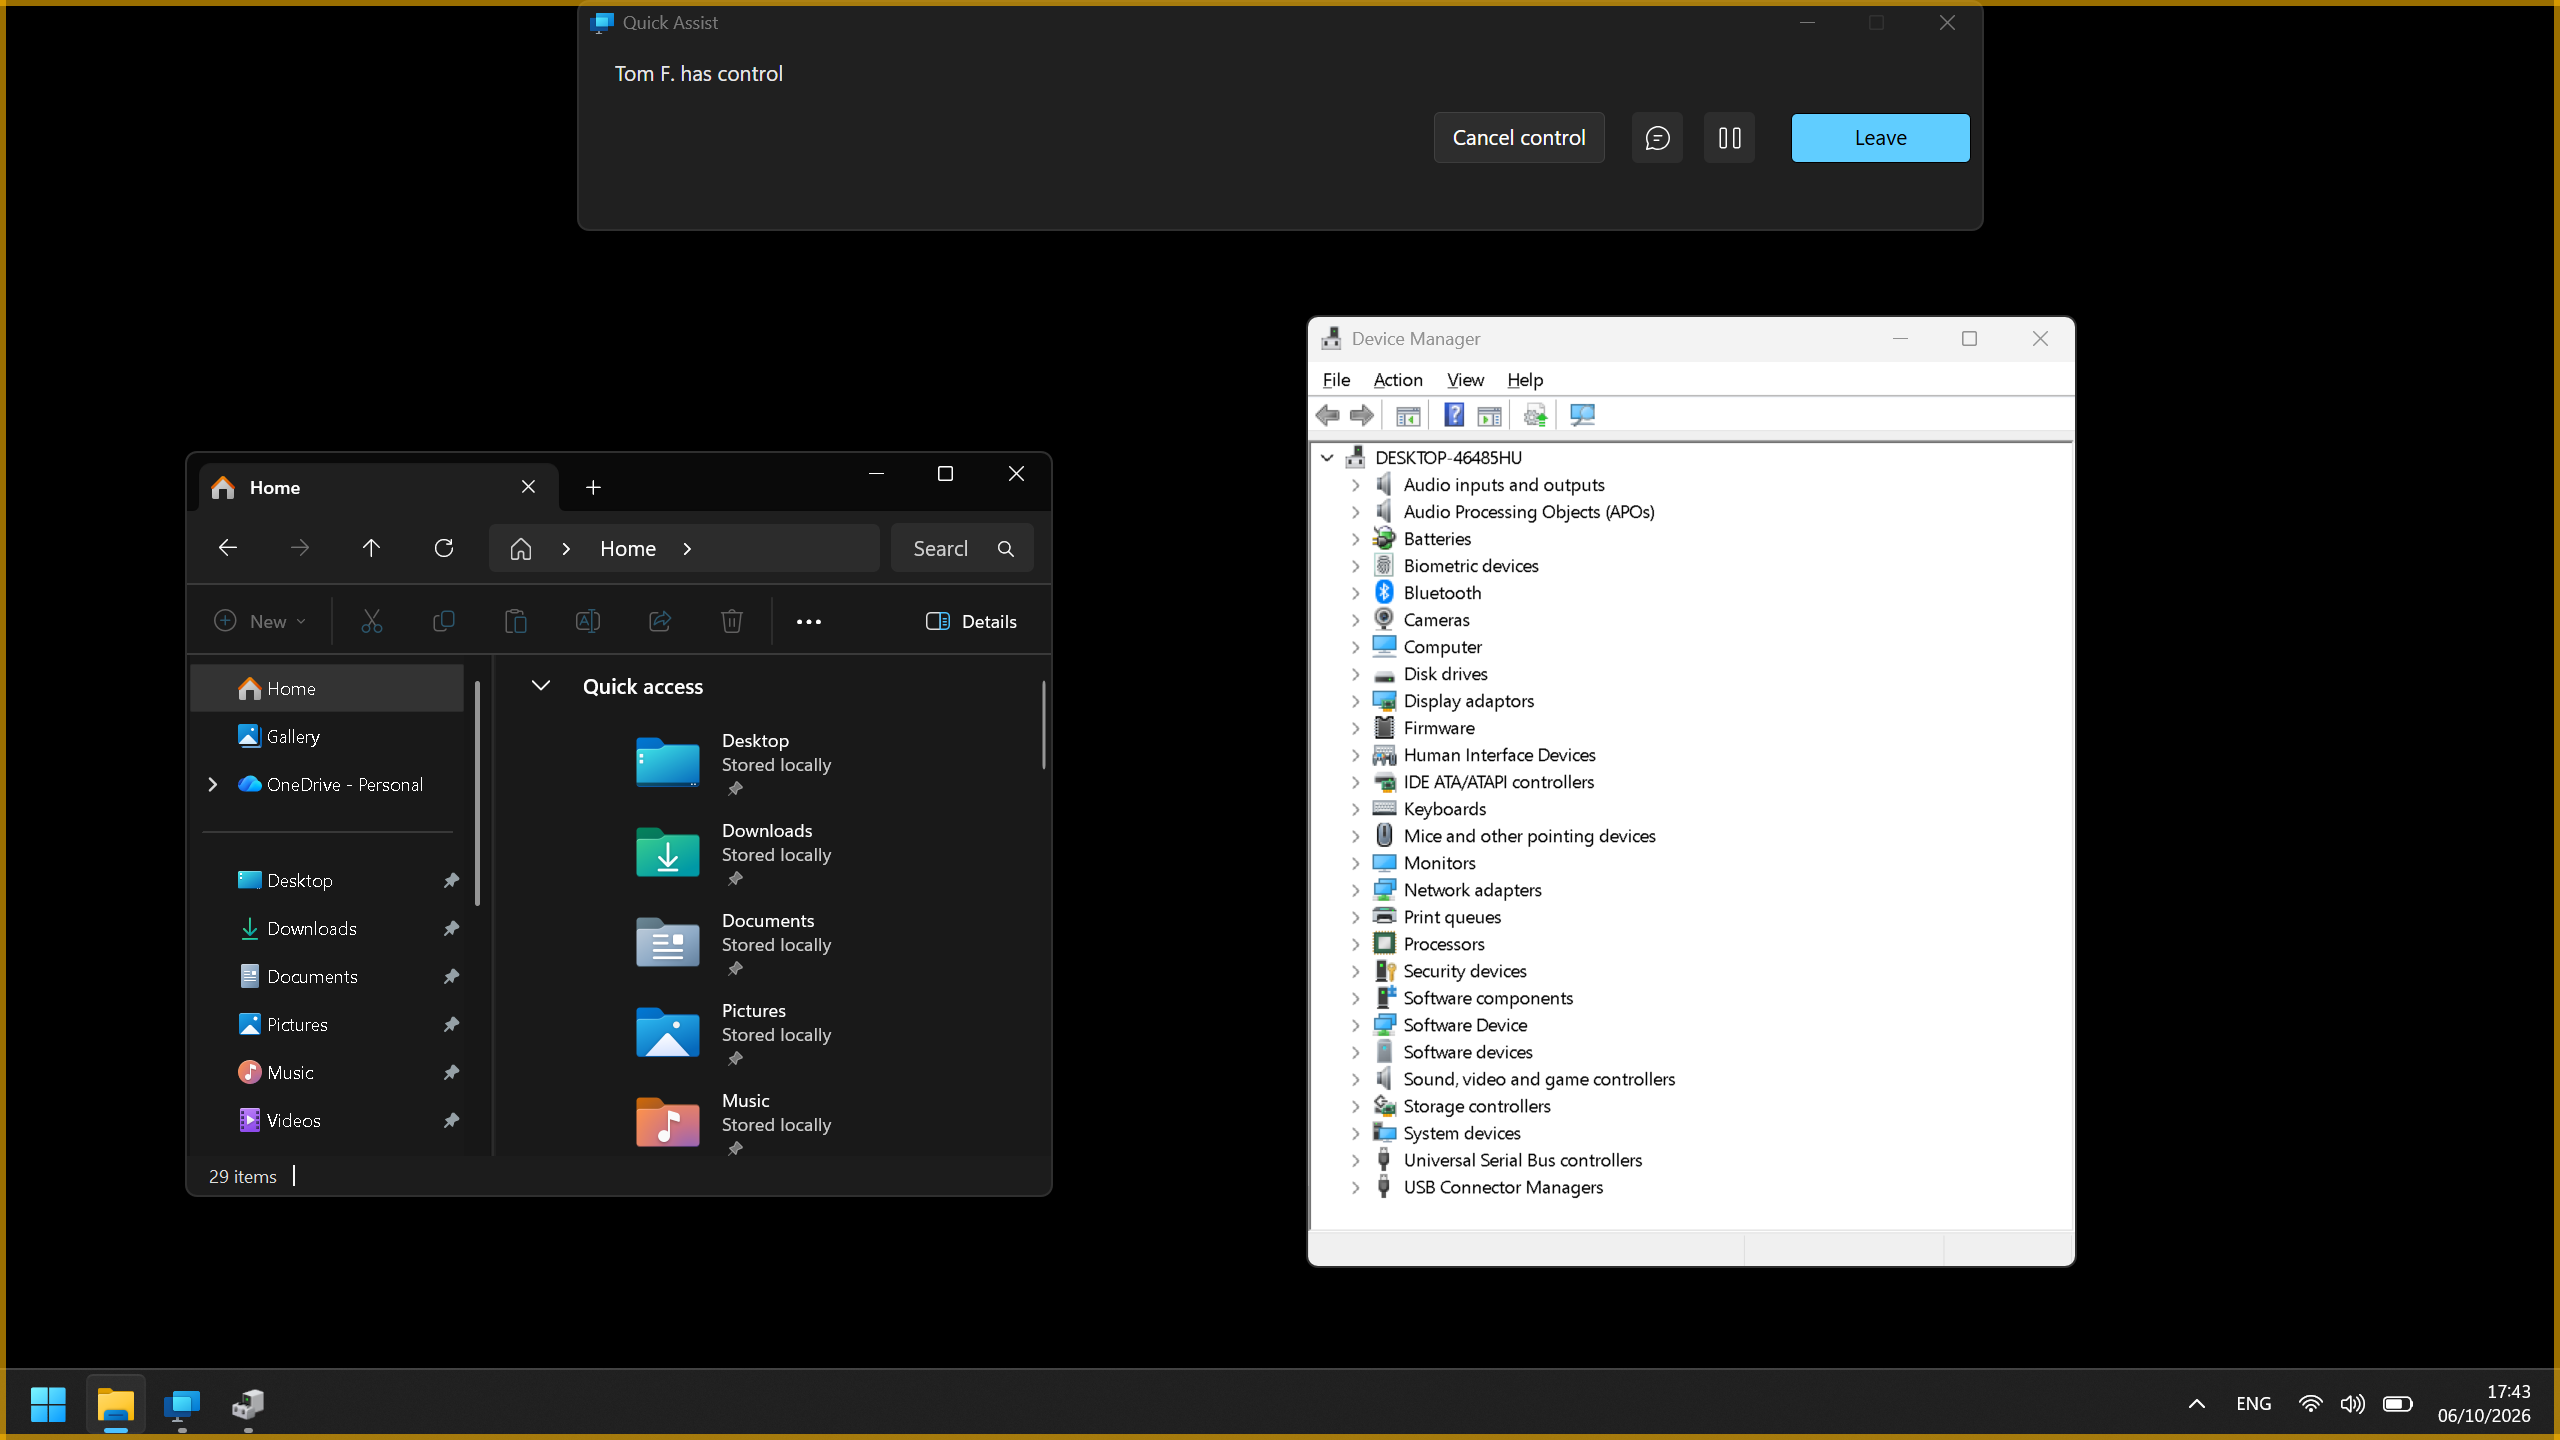Open the New dropdown in File Explorer

(260, 621)
